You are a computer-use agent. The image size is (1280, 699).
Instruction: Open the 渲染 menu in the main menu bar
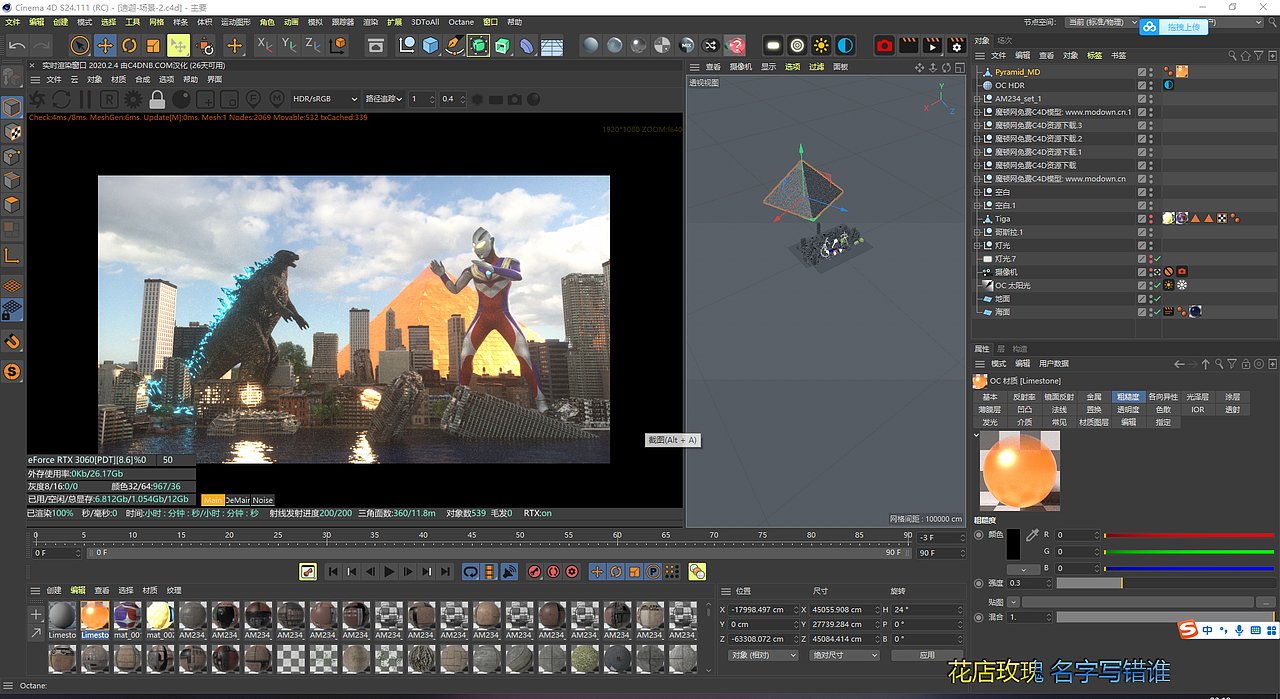pos(370,22)
